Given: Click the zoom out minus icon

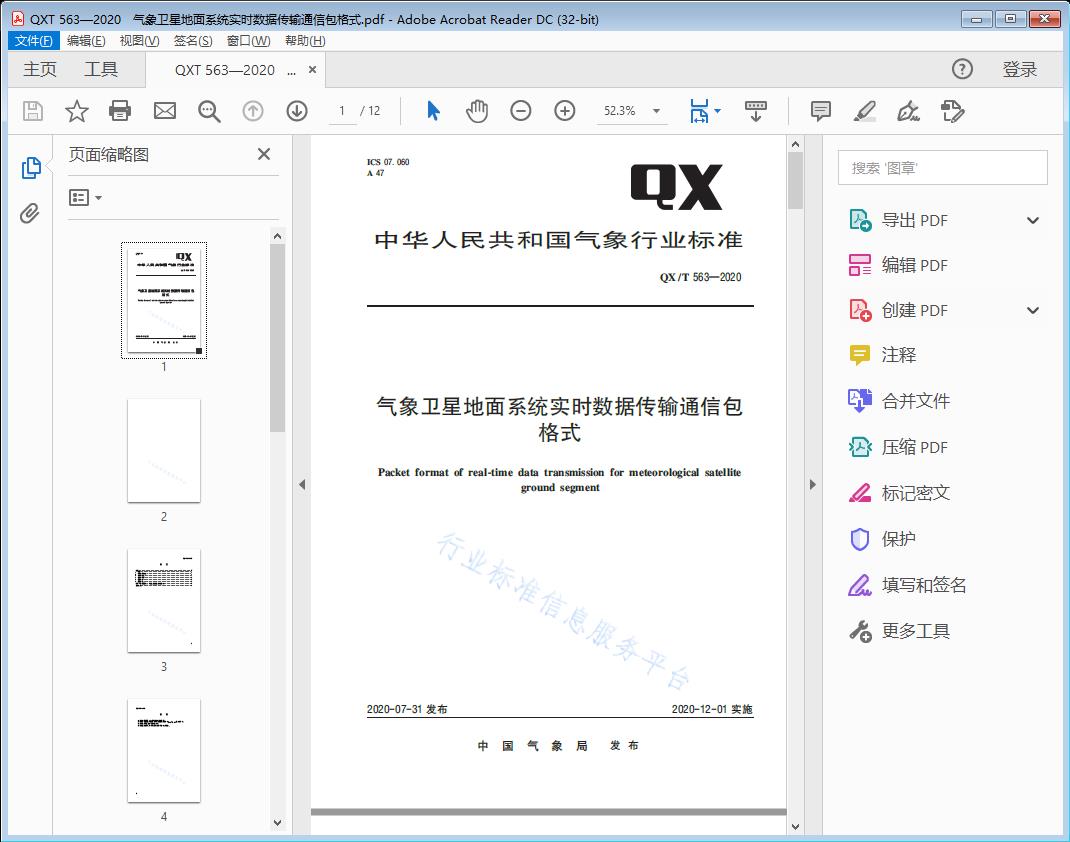Looking at the screenshot, I should (521, 111).
